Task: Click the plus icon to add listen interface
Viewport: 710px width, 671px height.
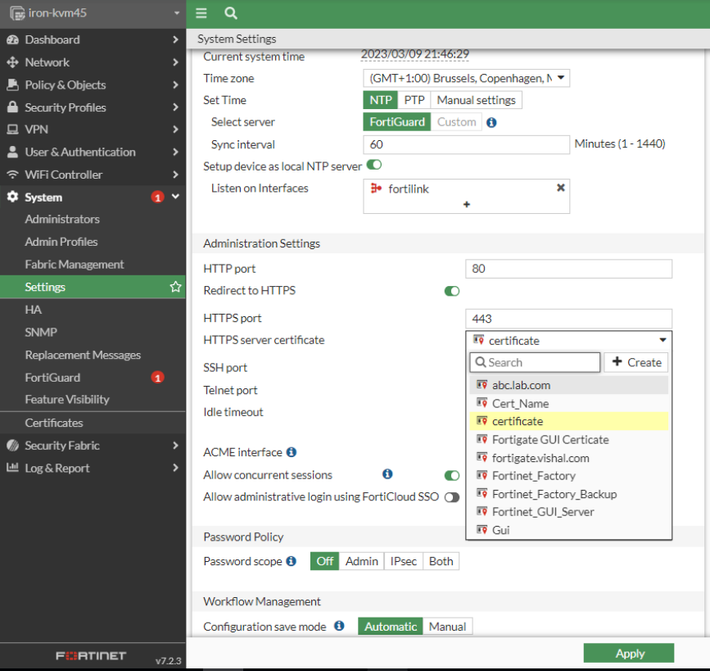Action: click(466, 204)
